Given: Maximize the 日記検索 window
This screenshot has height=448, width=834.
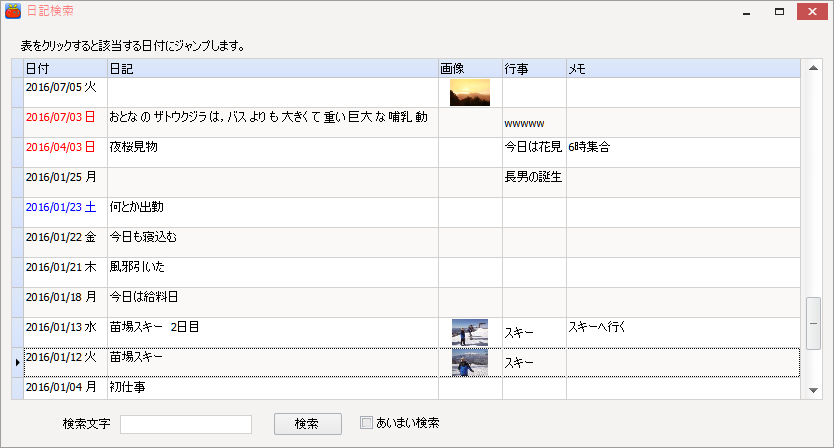Looking at the screenshot, I should click(x=779, y=12).
